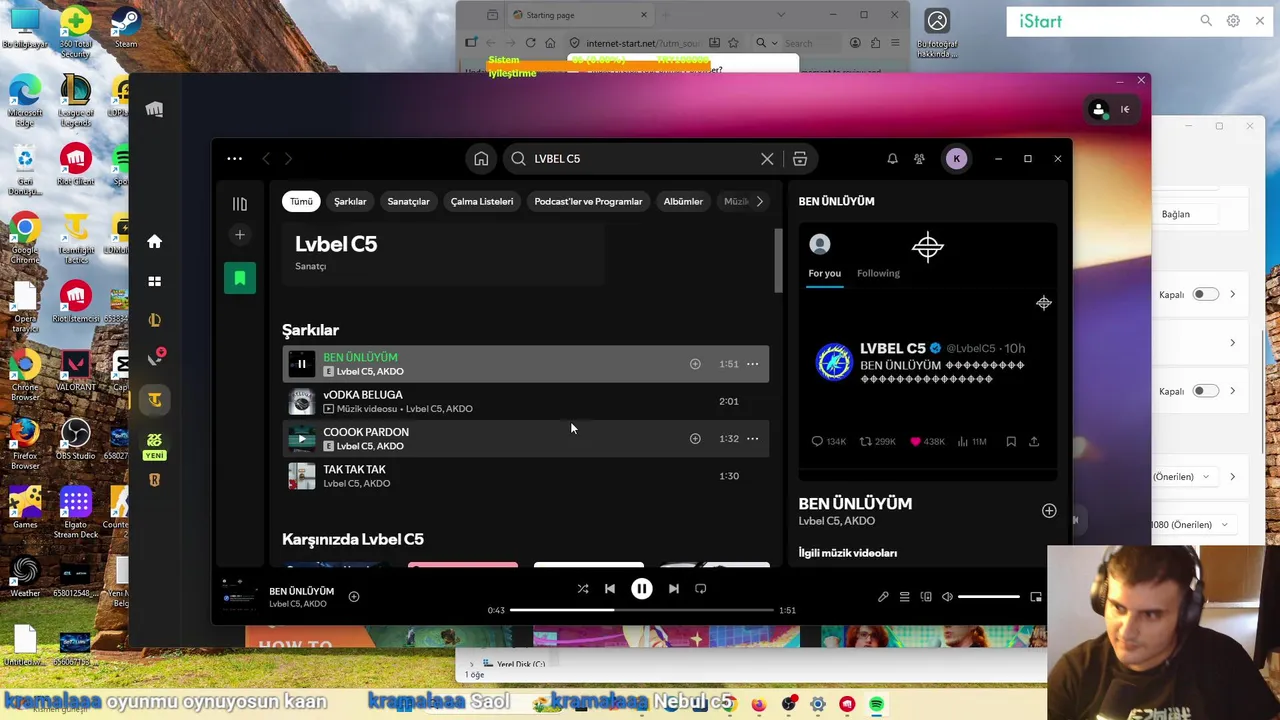
Task: Open Spotify three-dot main menu
Action: pyautogui.click(x=234, y=158)
